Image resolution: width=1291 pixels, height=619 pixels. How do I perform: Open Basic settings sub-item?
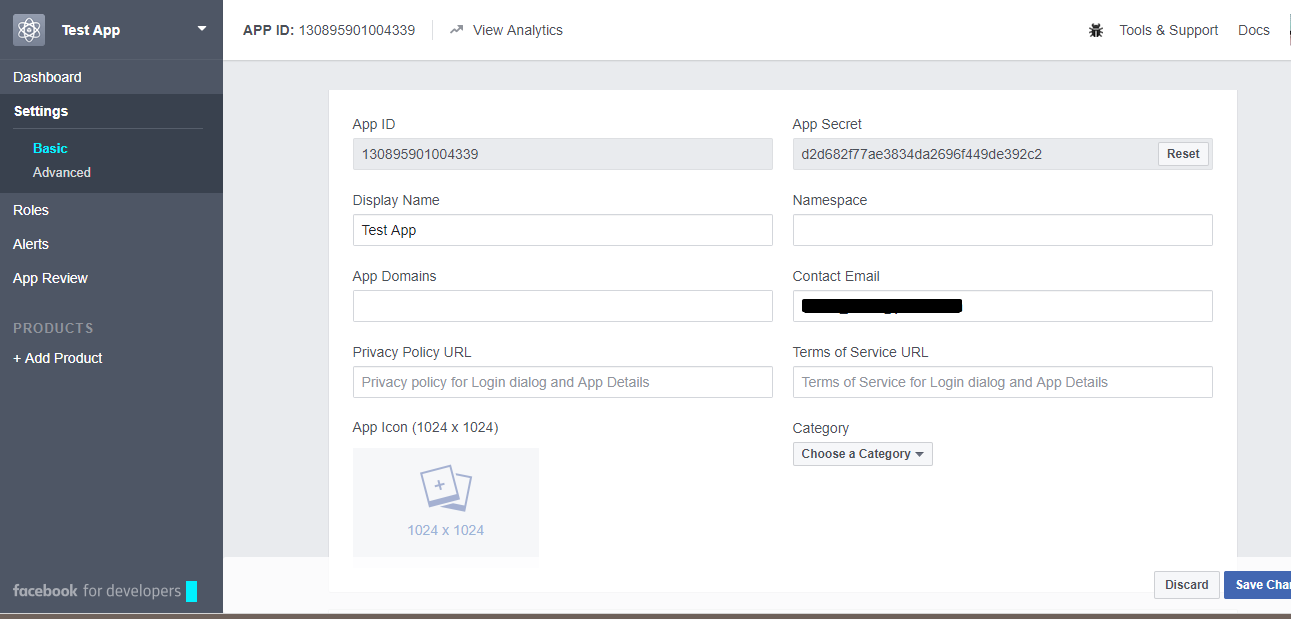point(50,148)
